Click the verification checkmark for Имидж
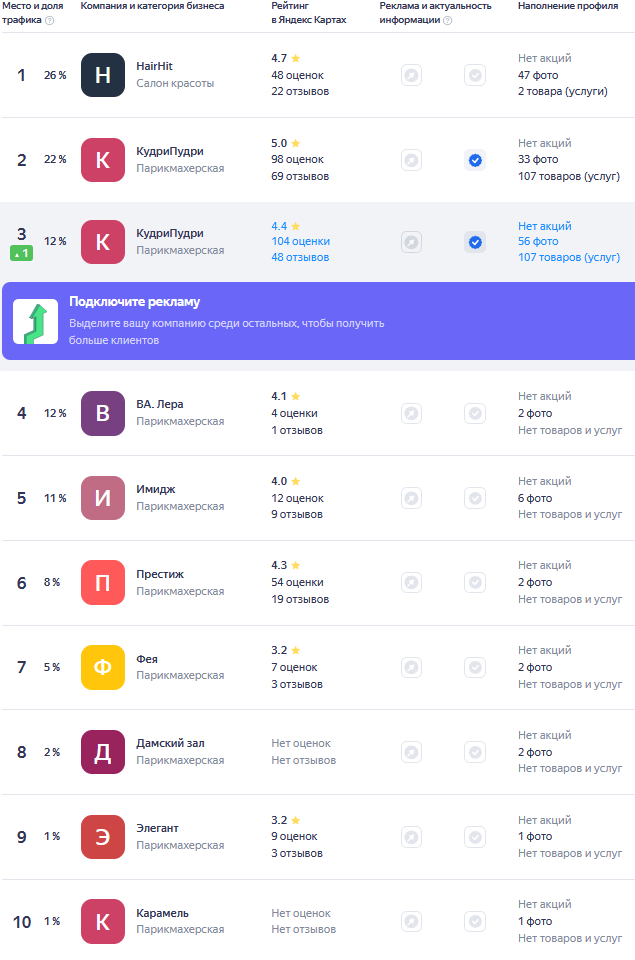This screenshot has width=635, height=960. (475, 498)
